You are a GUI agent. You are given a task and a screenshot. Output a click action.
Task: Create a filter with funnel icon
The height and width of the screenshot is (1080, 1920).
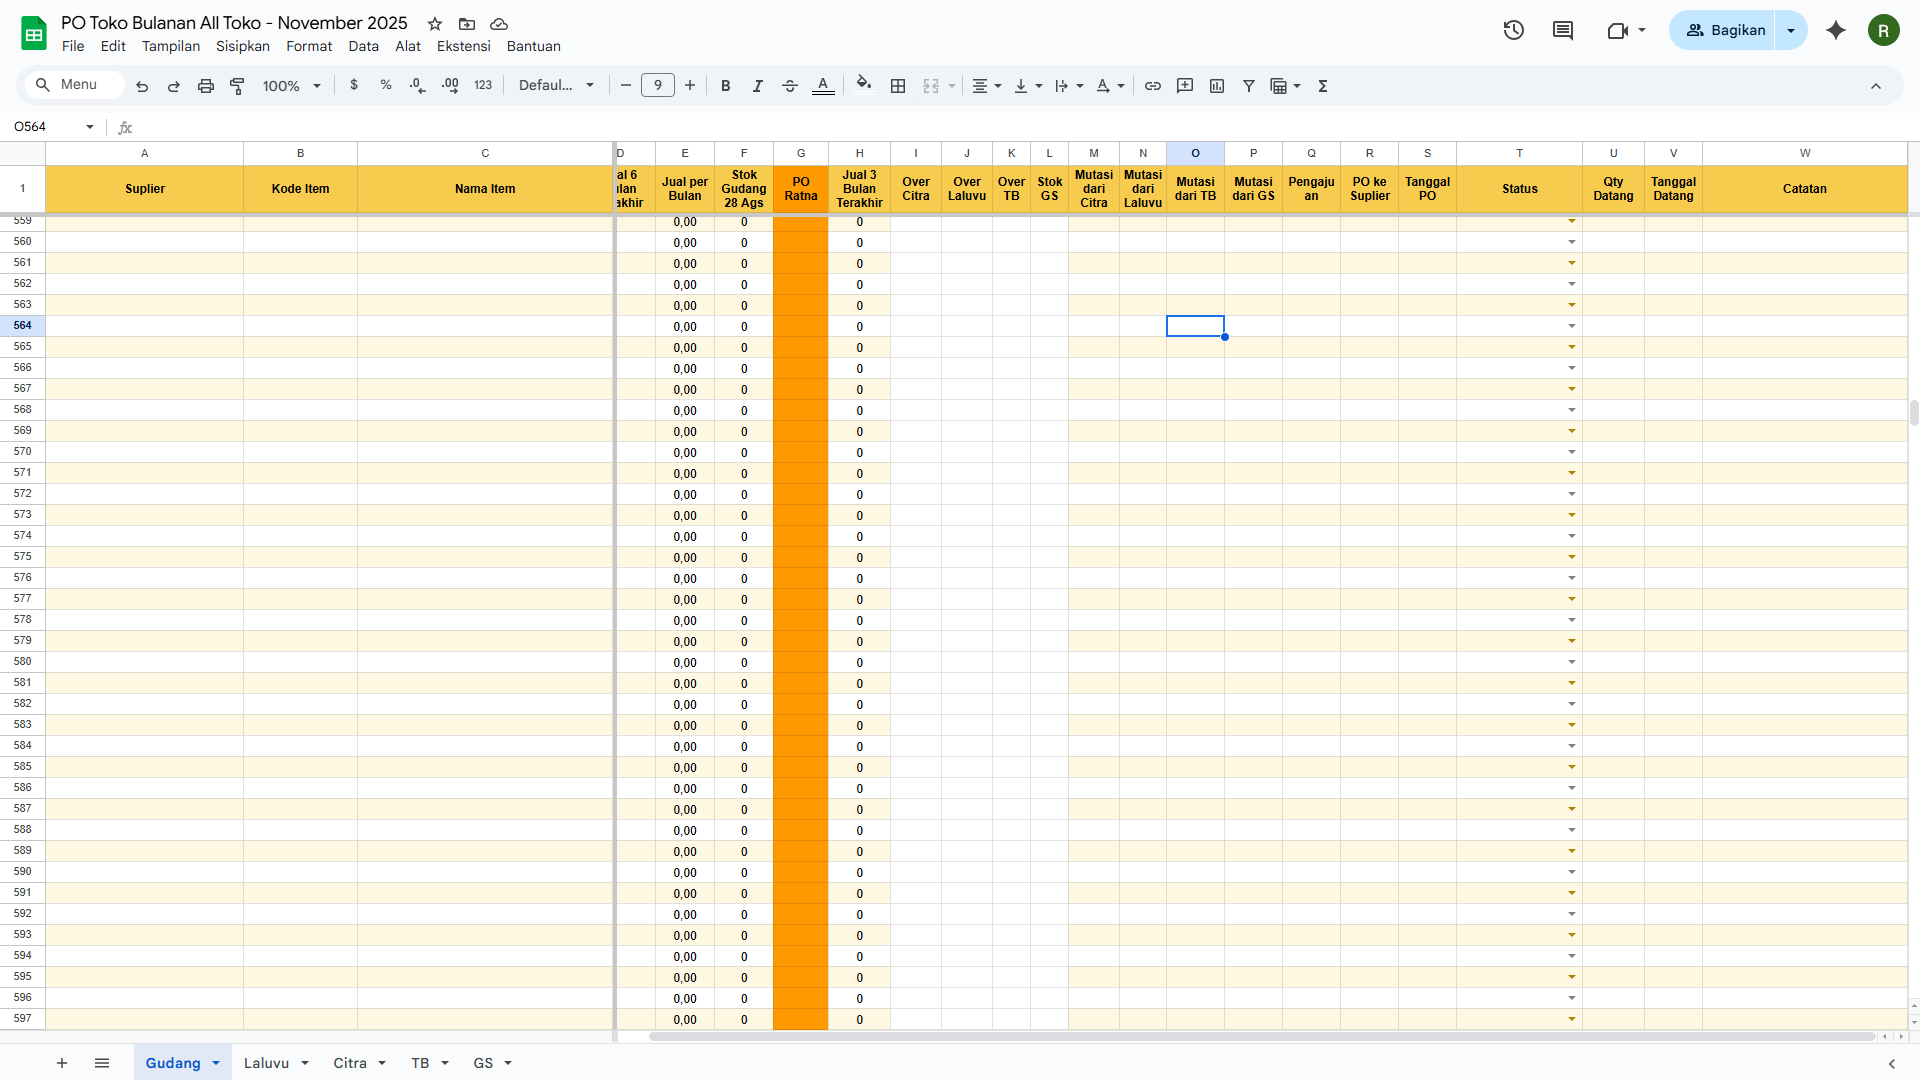point(1249,86)
